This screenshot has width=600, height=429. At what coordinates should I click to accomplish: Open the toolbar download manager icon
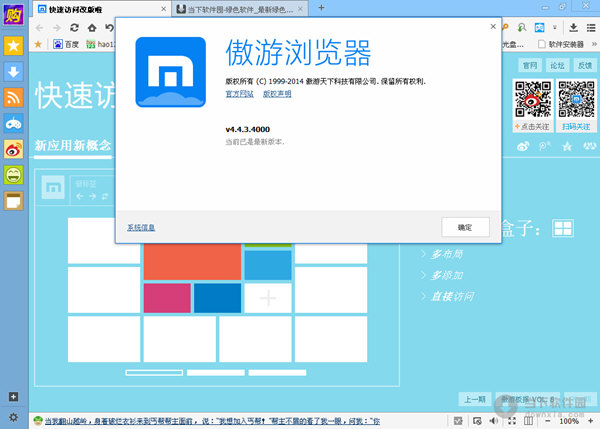[x=573, y=27]
